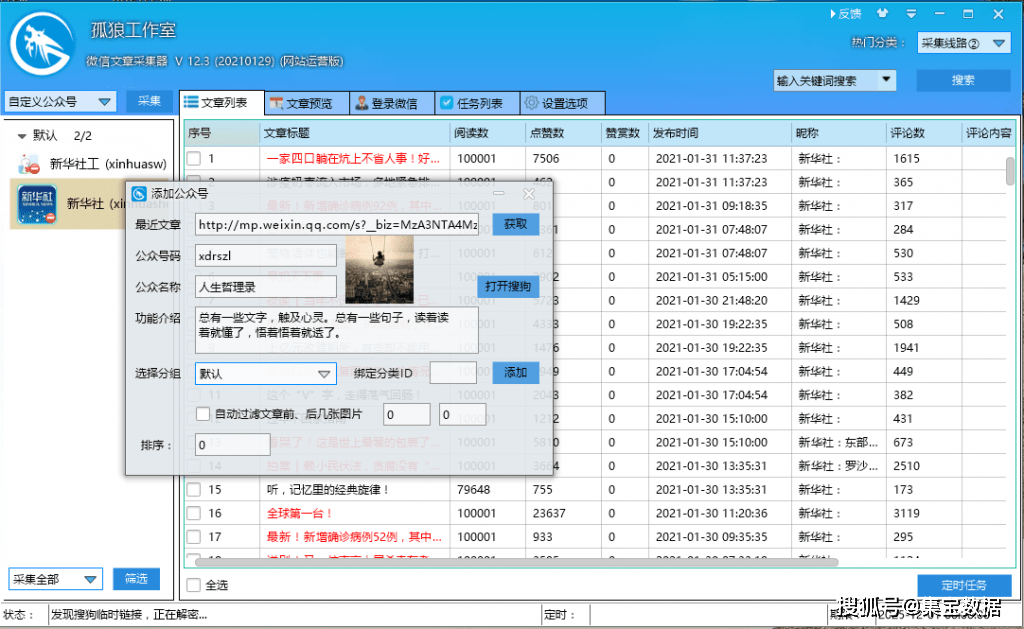Click the nickname cell 新华社：罗沙...
The height and width of the screenshot is (629, 1024).
pos(838,466)
